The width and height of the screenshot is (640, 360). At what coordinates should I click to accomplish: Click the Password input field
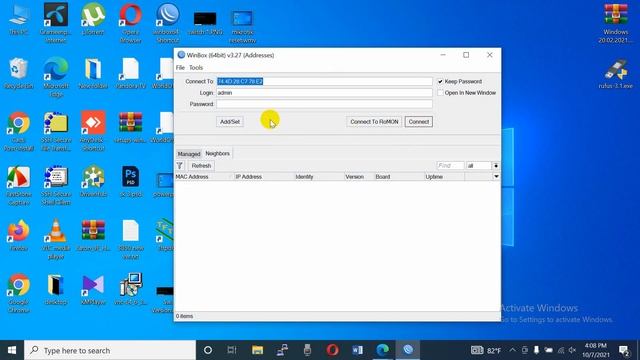click(324, 104)
